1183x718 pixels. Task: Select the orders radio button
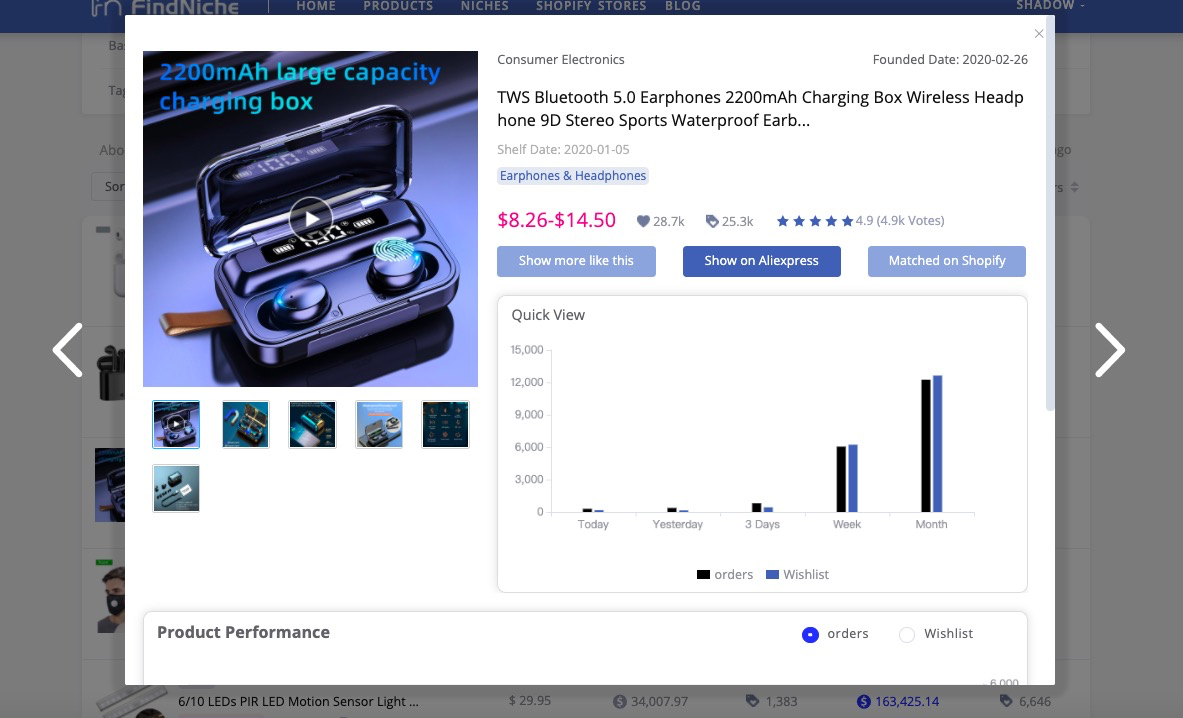pos(810,635)
